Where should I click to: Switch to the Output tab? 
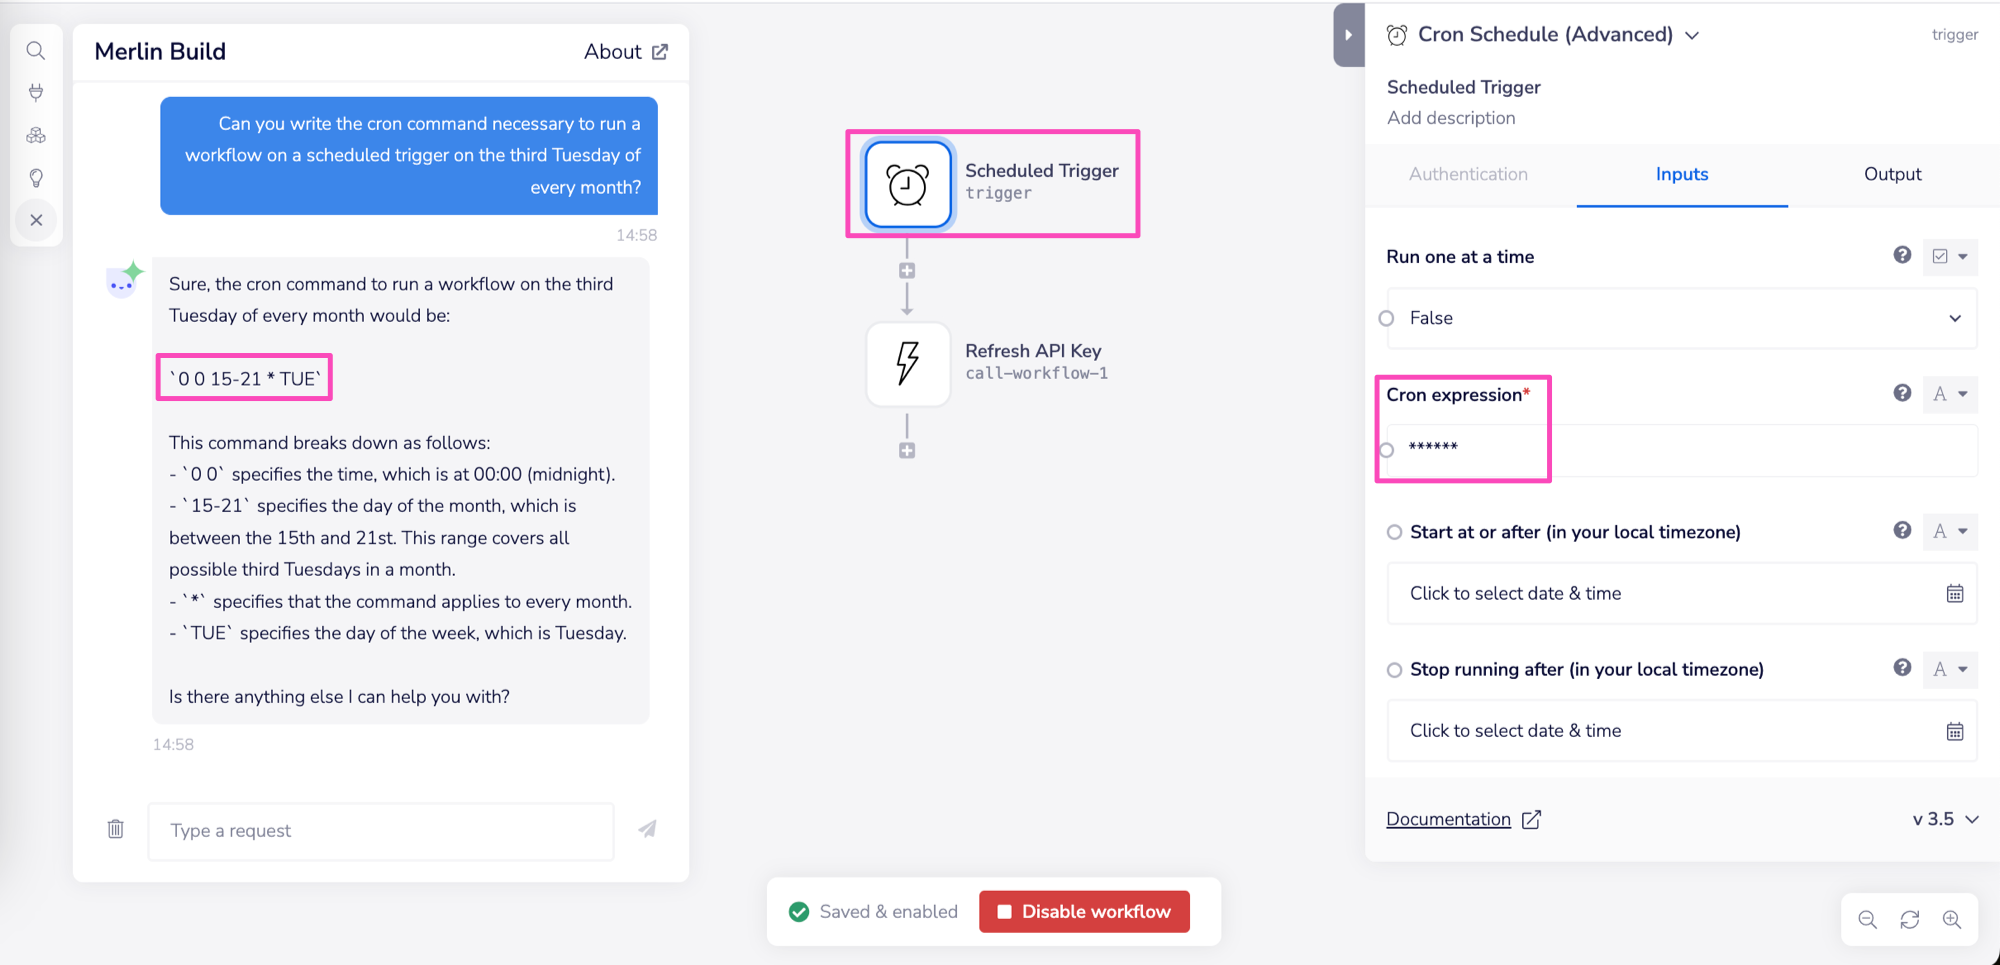pos(1892,174)
